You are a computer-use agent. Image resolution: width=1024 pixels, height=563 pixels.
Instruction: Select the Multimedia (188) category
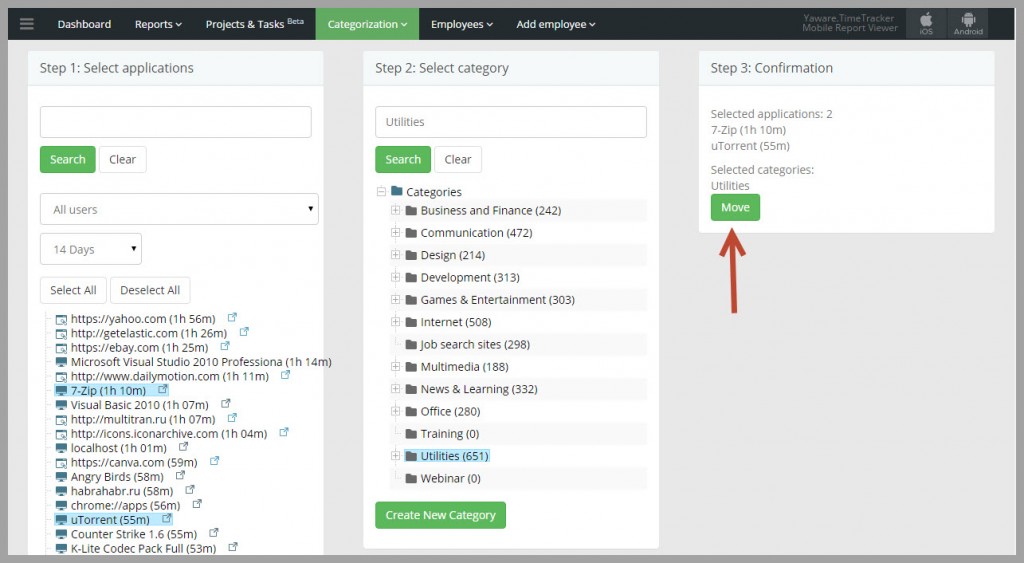point(464,367)
